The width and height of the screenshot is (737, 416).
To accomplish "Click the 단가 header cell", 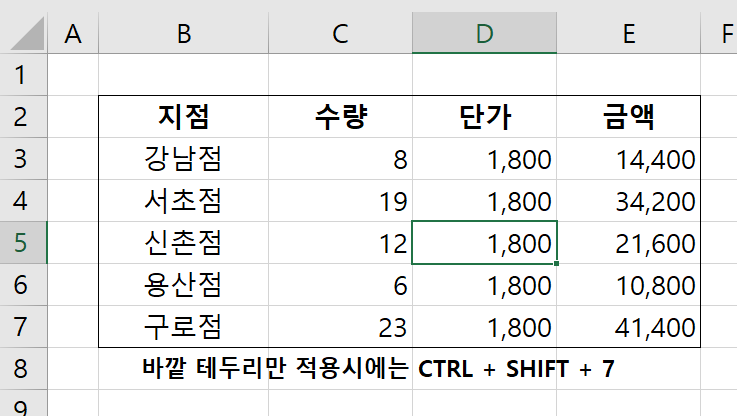I will click(485, 117).
